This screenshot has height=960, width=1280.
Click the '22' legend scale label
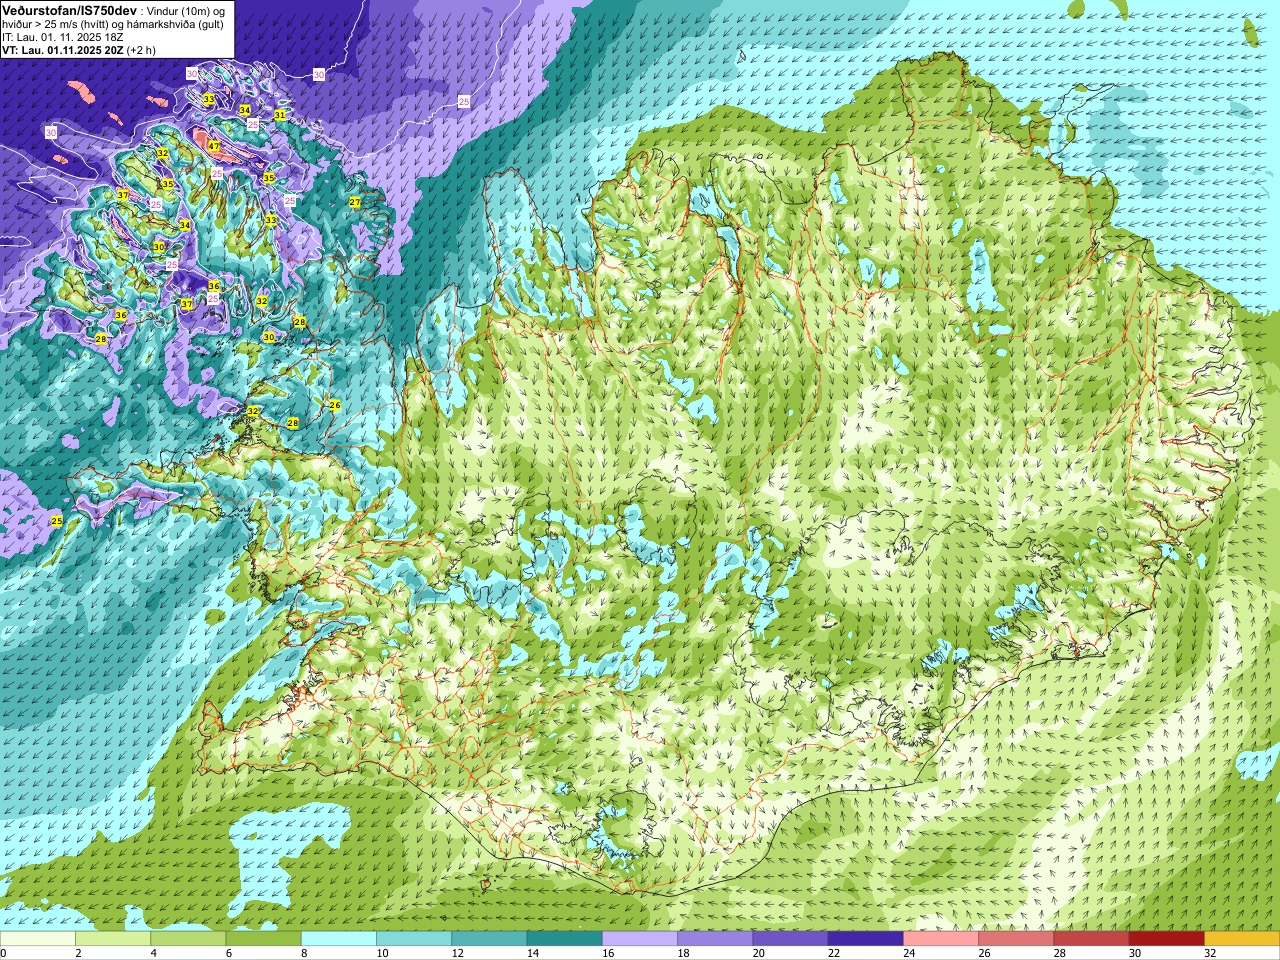coord(834,953)
